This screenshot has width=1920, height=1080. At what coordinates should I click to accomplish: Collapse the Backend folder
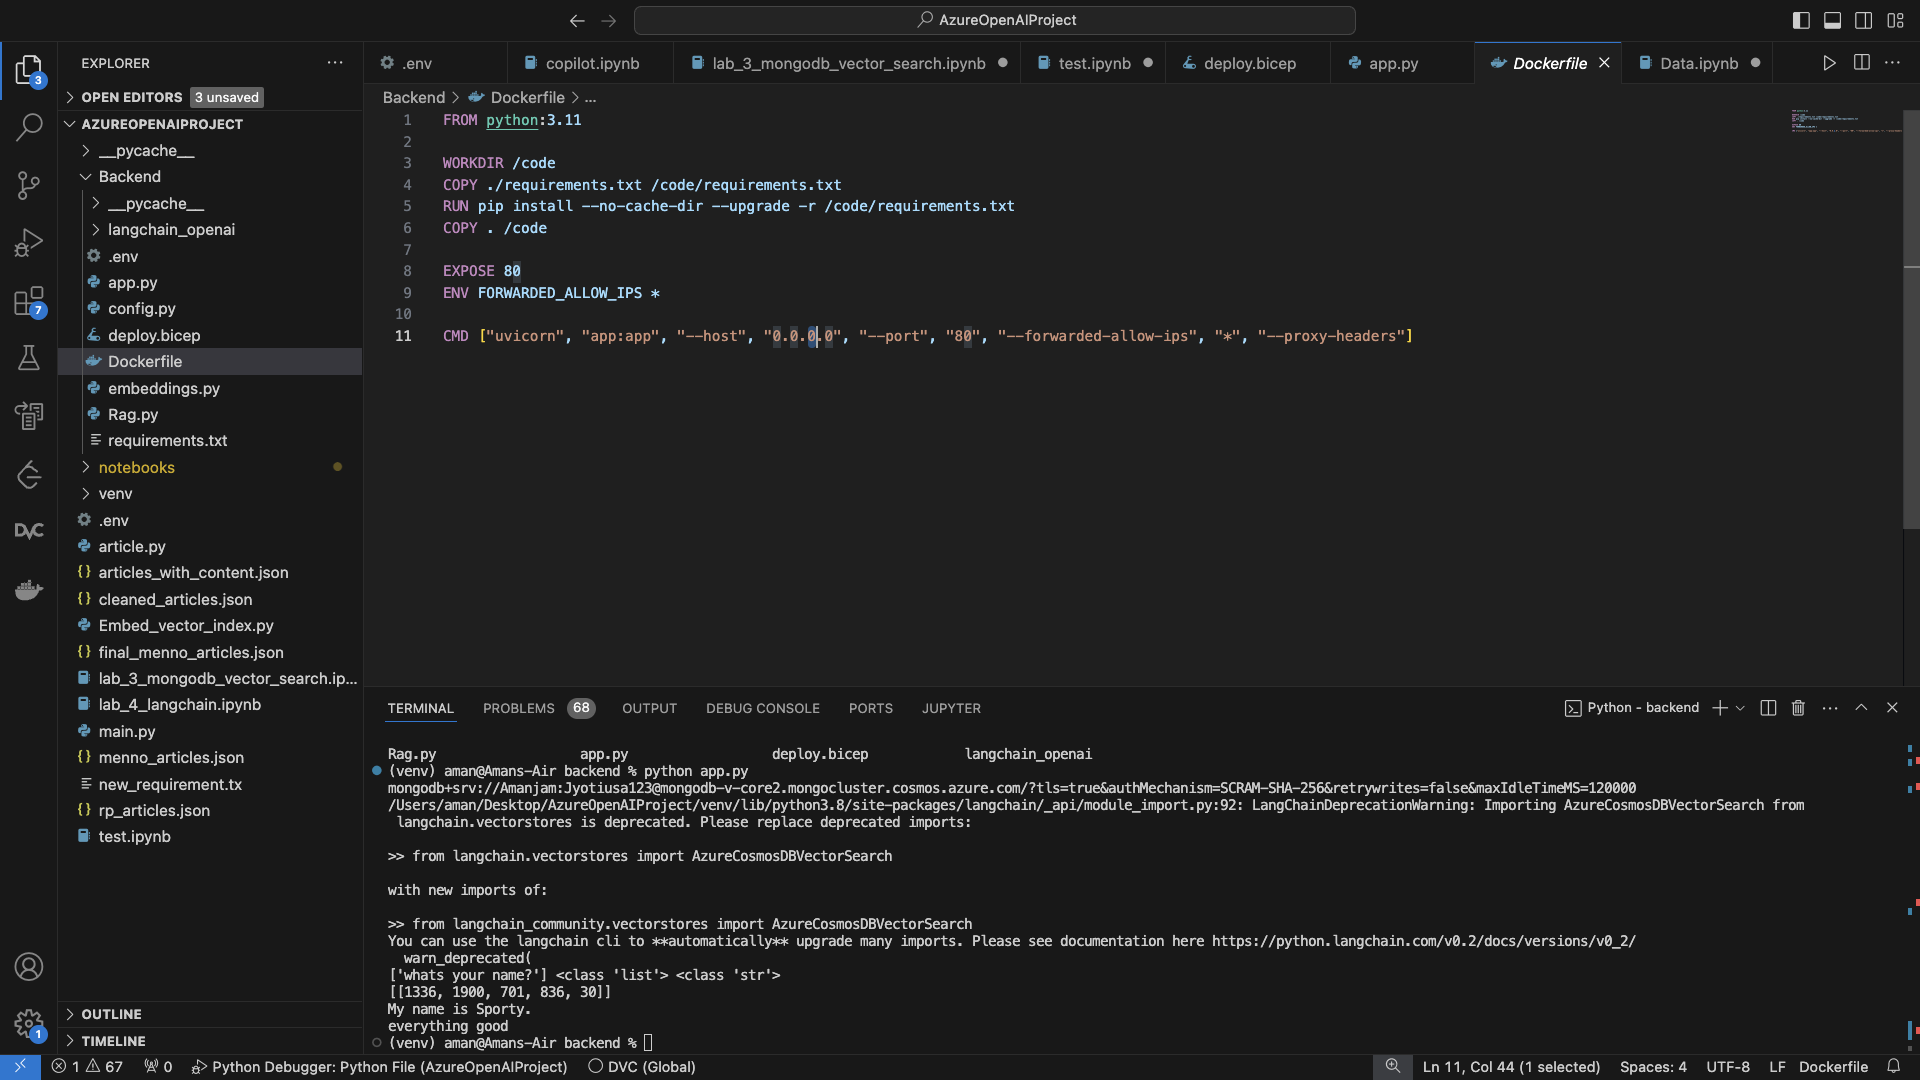129,176
